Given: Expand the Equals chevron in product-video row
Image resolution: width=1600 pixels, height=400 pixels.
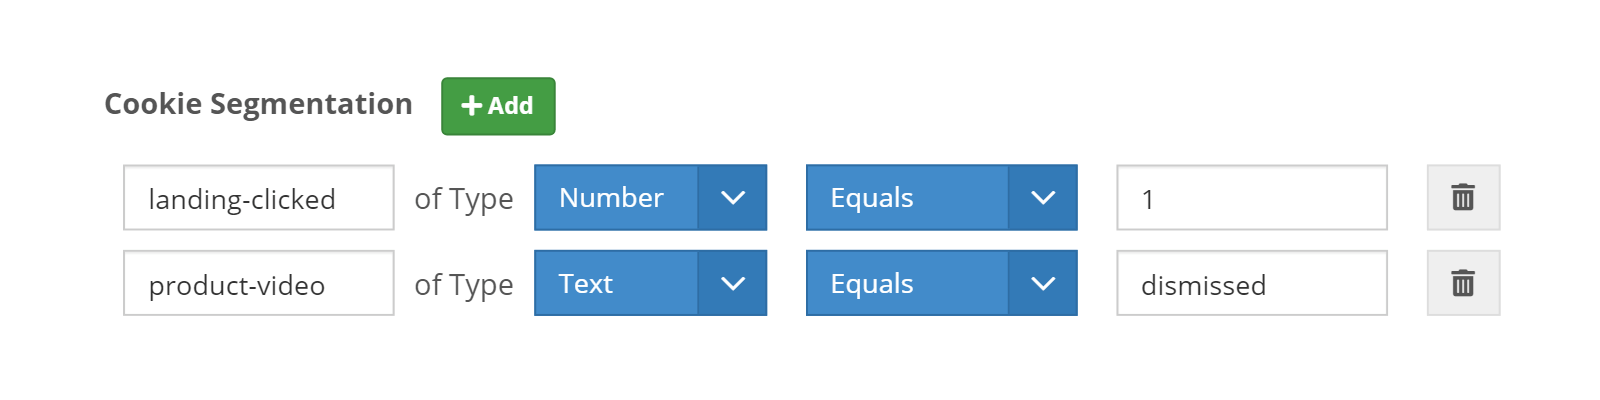Looking at the screenshot, I should [x=1043, y=283].
